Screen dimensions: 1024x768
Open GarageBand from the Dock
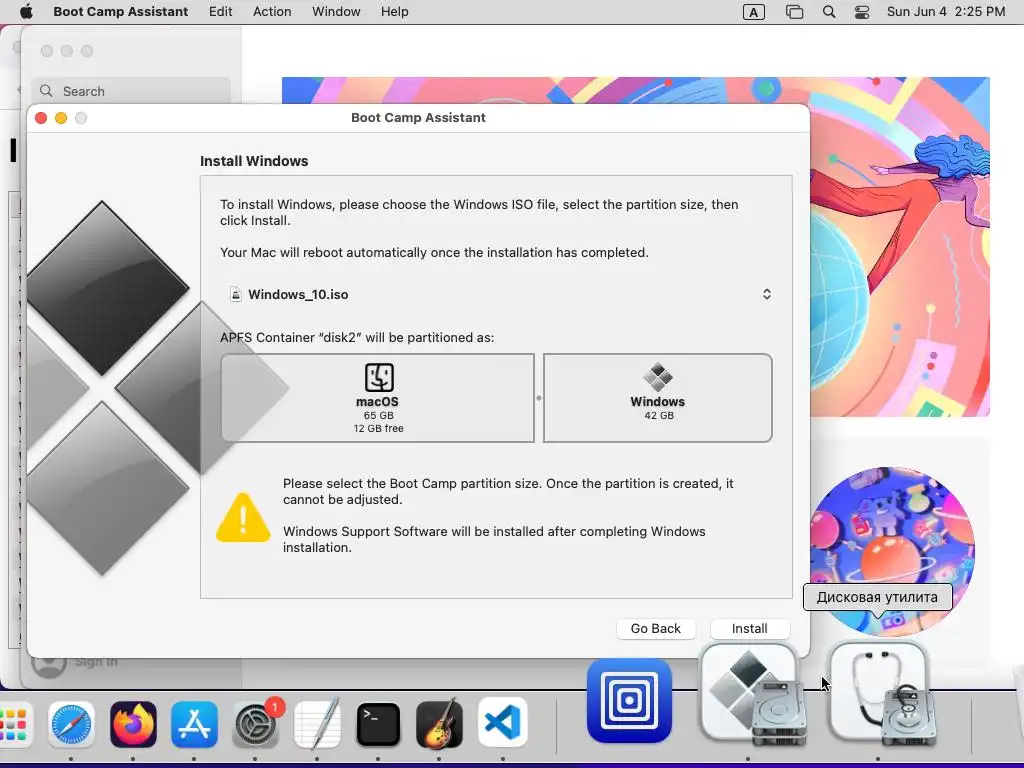tap(440, 724)
